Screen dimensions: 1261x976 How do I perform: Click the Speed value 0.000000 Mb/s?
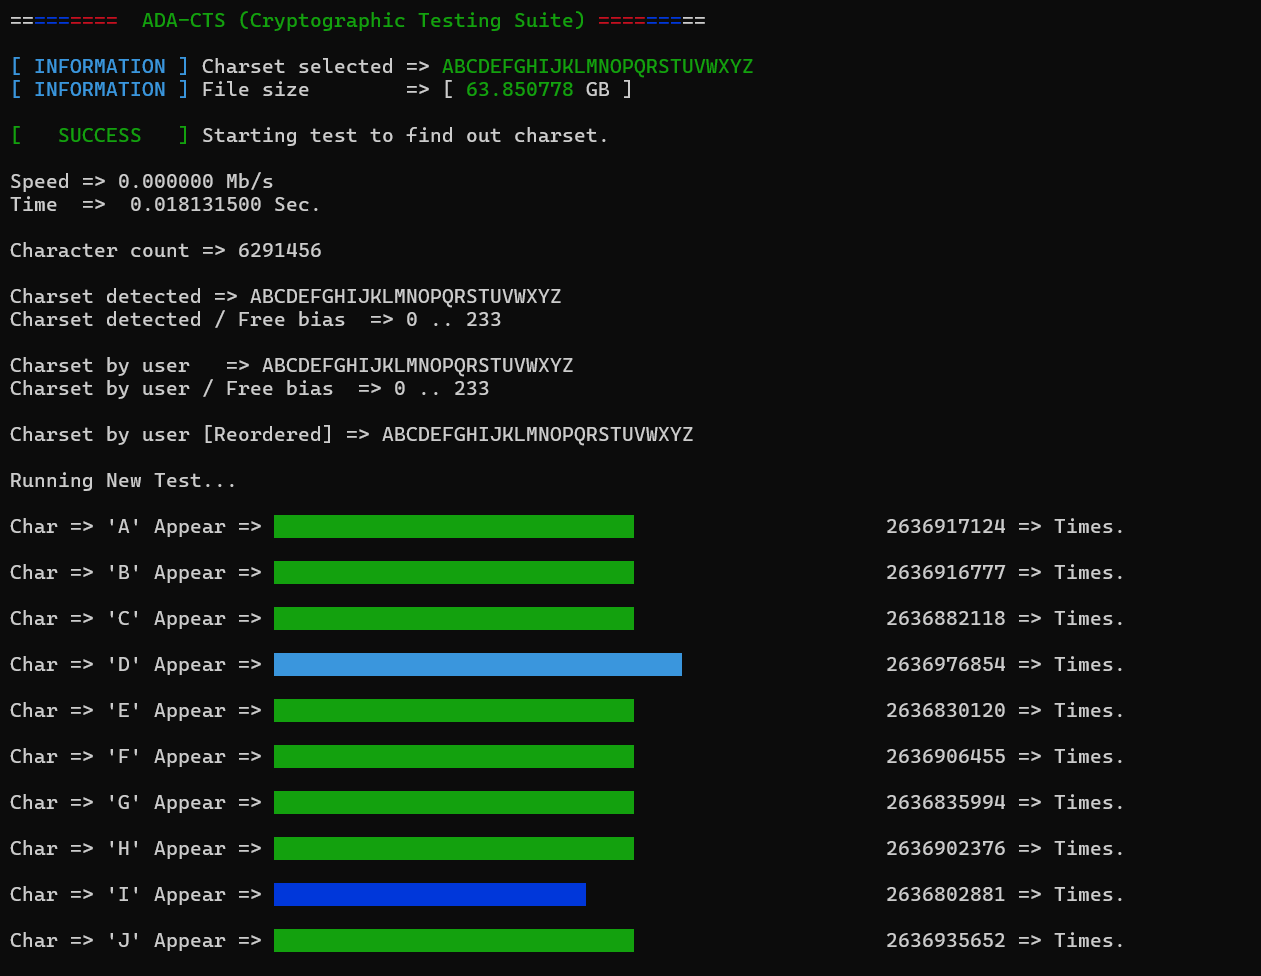pyautogui.click(x=195, y=182)
